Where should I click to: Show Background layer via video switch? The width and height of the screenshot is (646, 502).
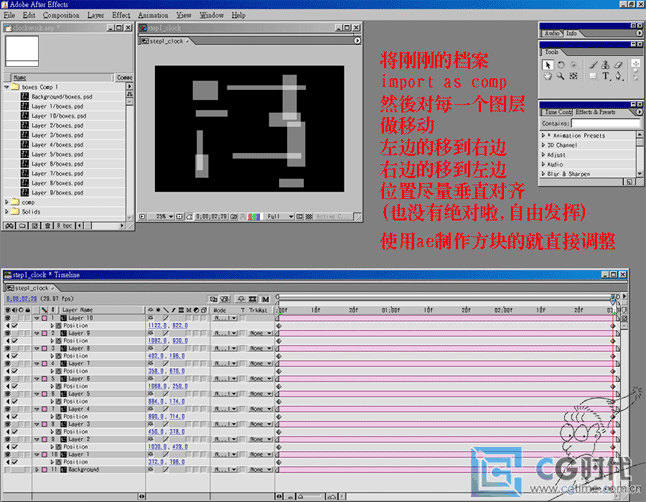click(8, 470)
